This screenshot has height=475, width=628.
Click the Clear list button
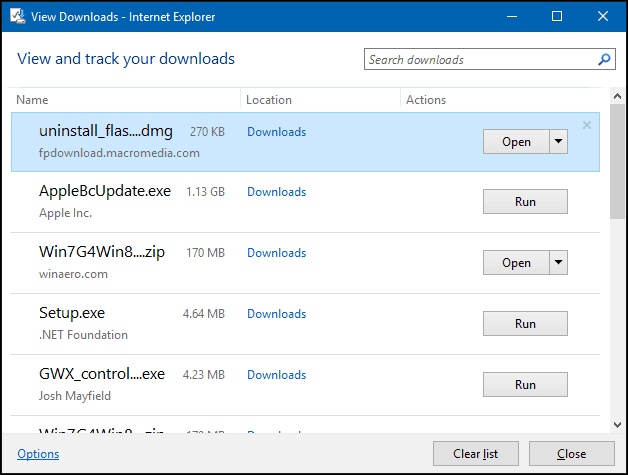tap(476, 453)
